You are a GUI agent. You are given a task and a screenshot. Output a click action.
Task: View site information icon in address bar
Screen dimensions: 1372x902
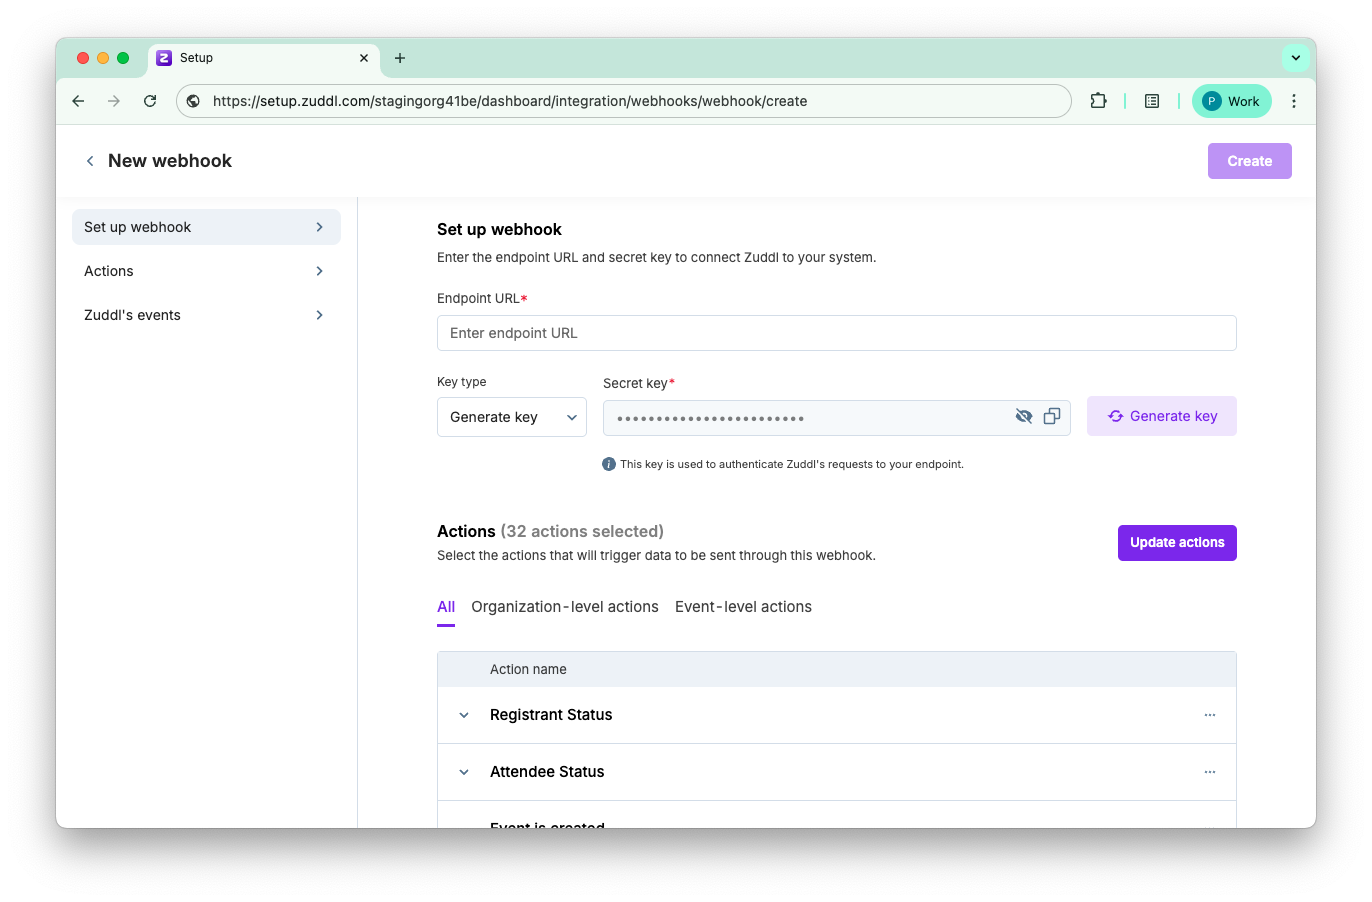tap(193, 101)
